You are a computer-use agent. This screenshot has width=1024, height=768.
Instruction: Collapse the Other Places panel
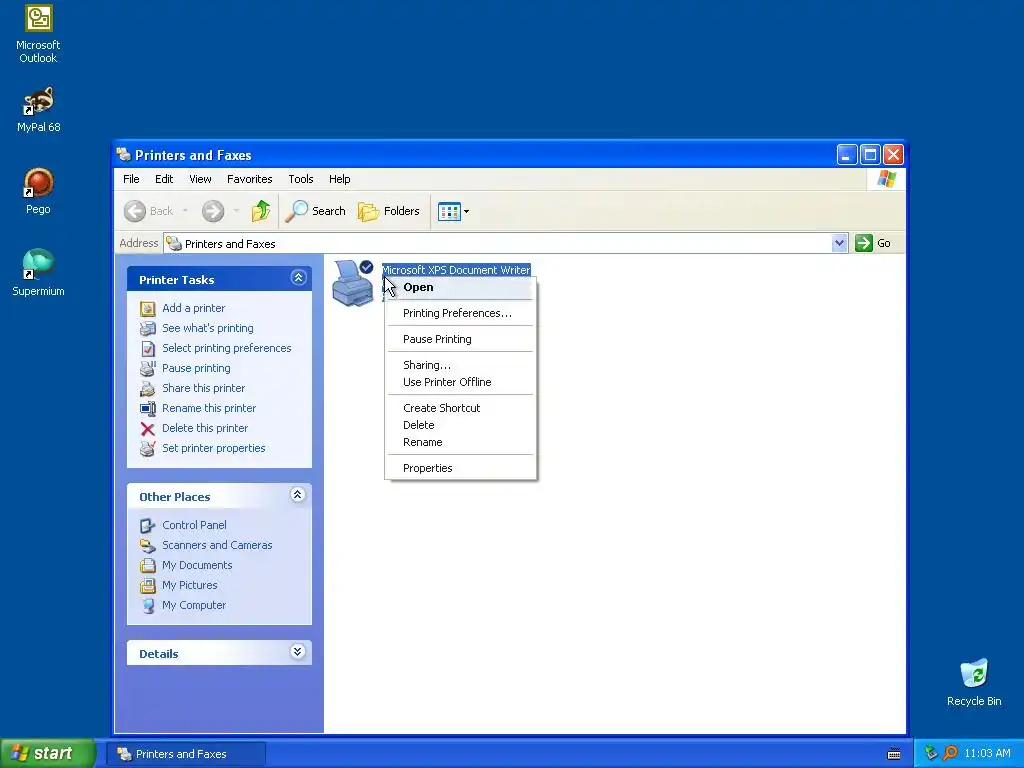click(298, 495)
